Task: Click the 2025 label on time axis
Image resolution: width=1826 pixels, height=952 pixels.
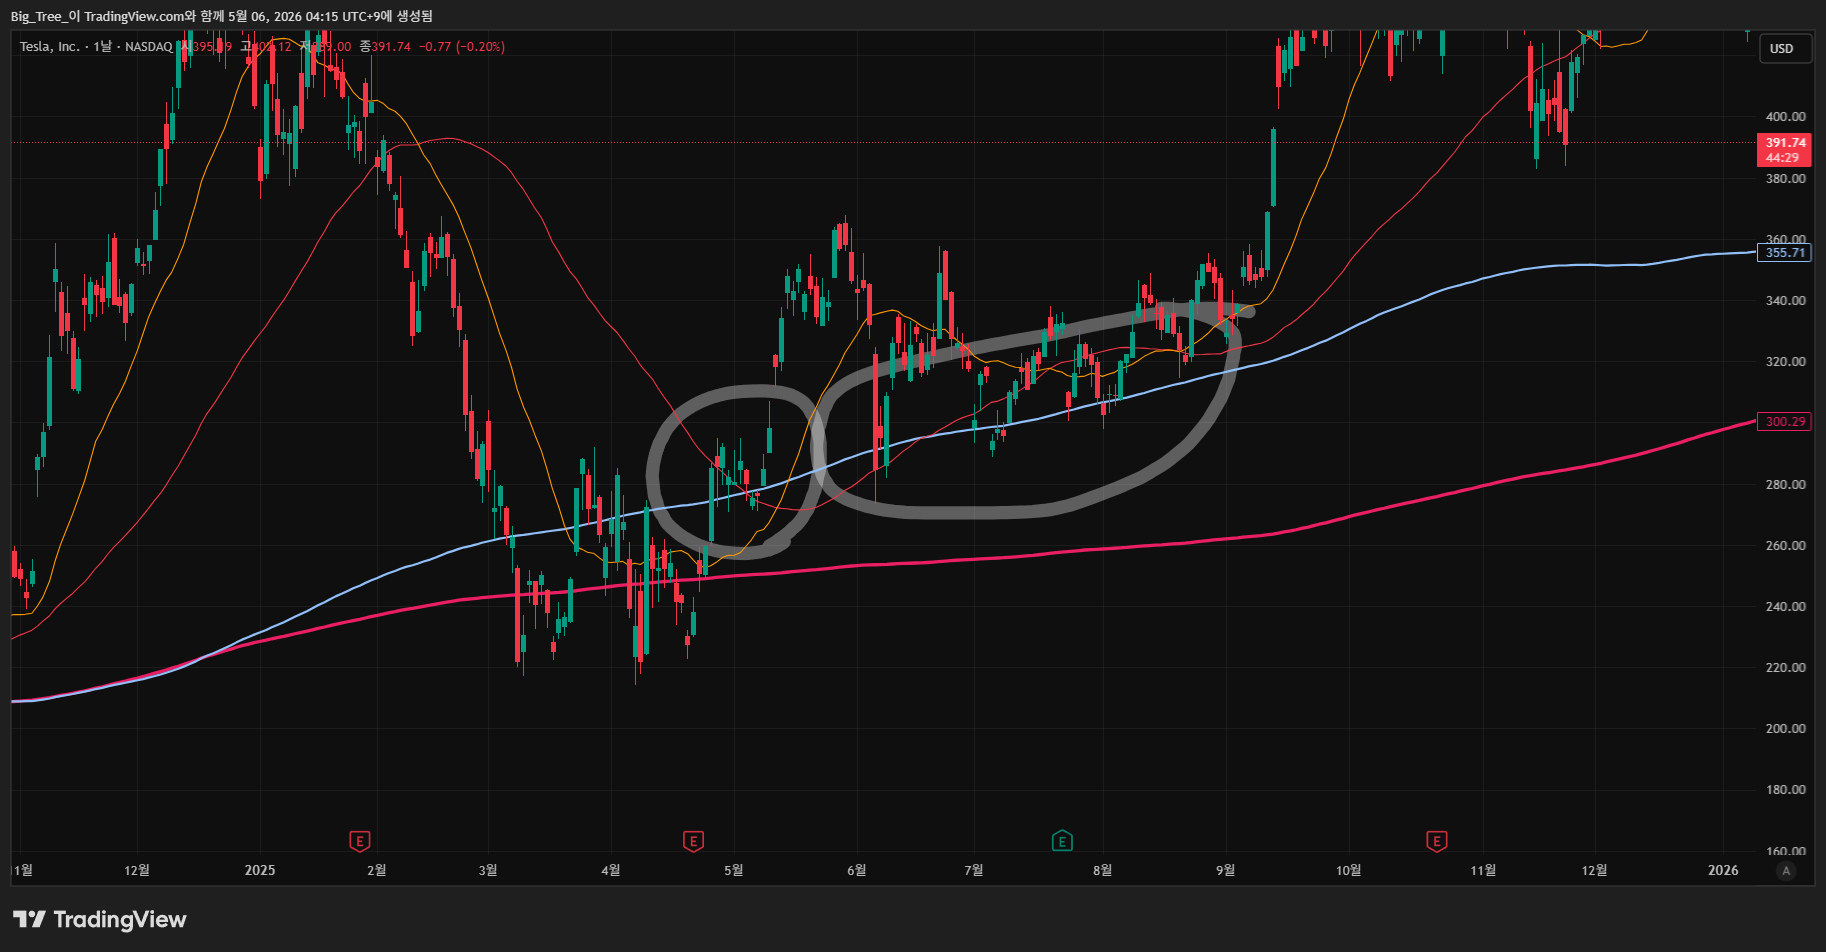Action: click(260, 870)
